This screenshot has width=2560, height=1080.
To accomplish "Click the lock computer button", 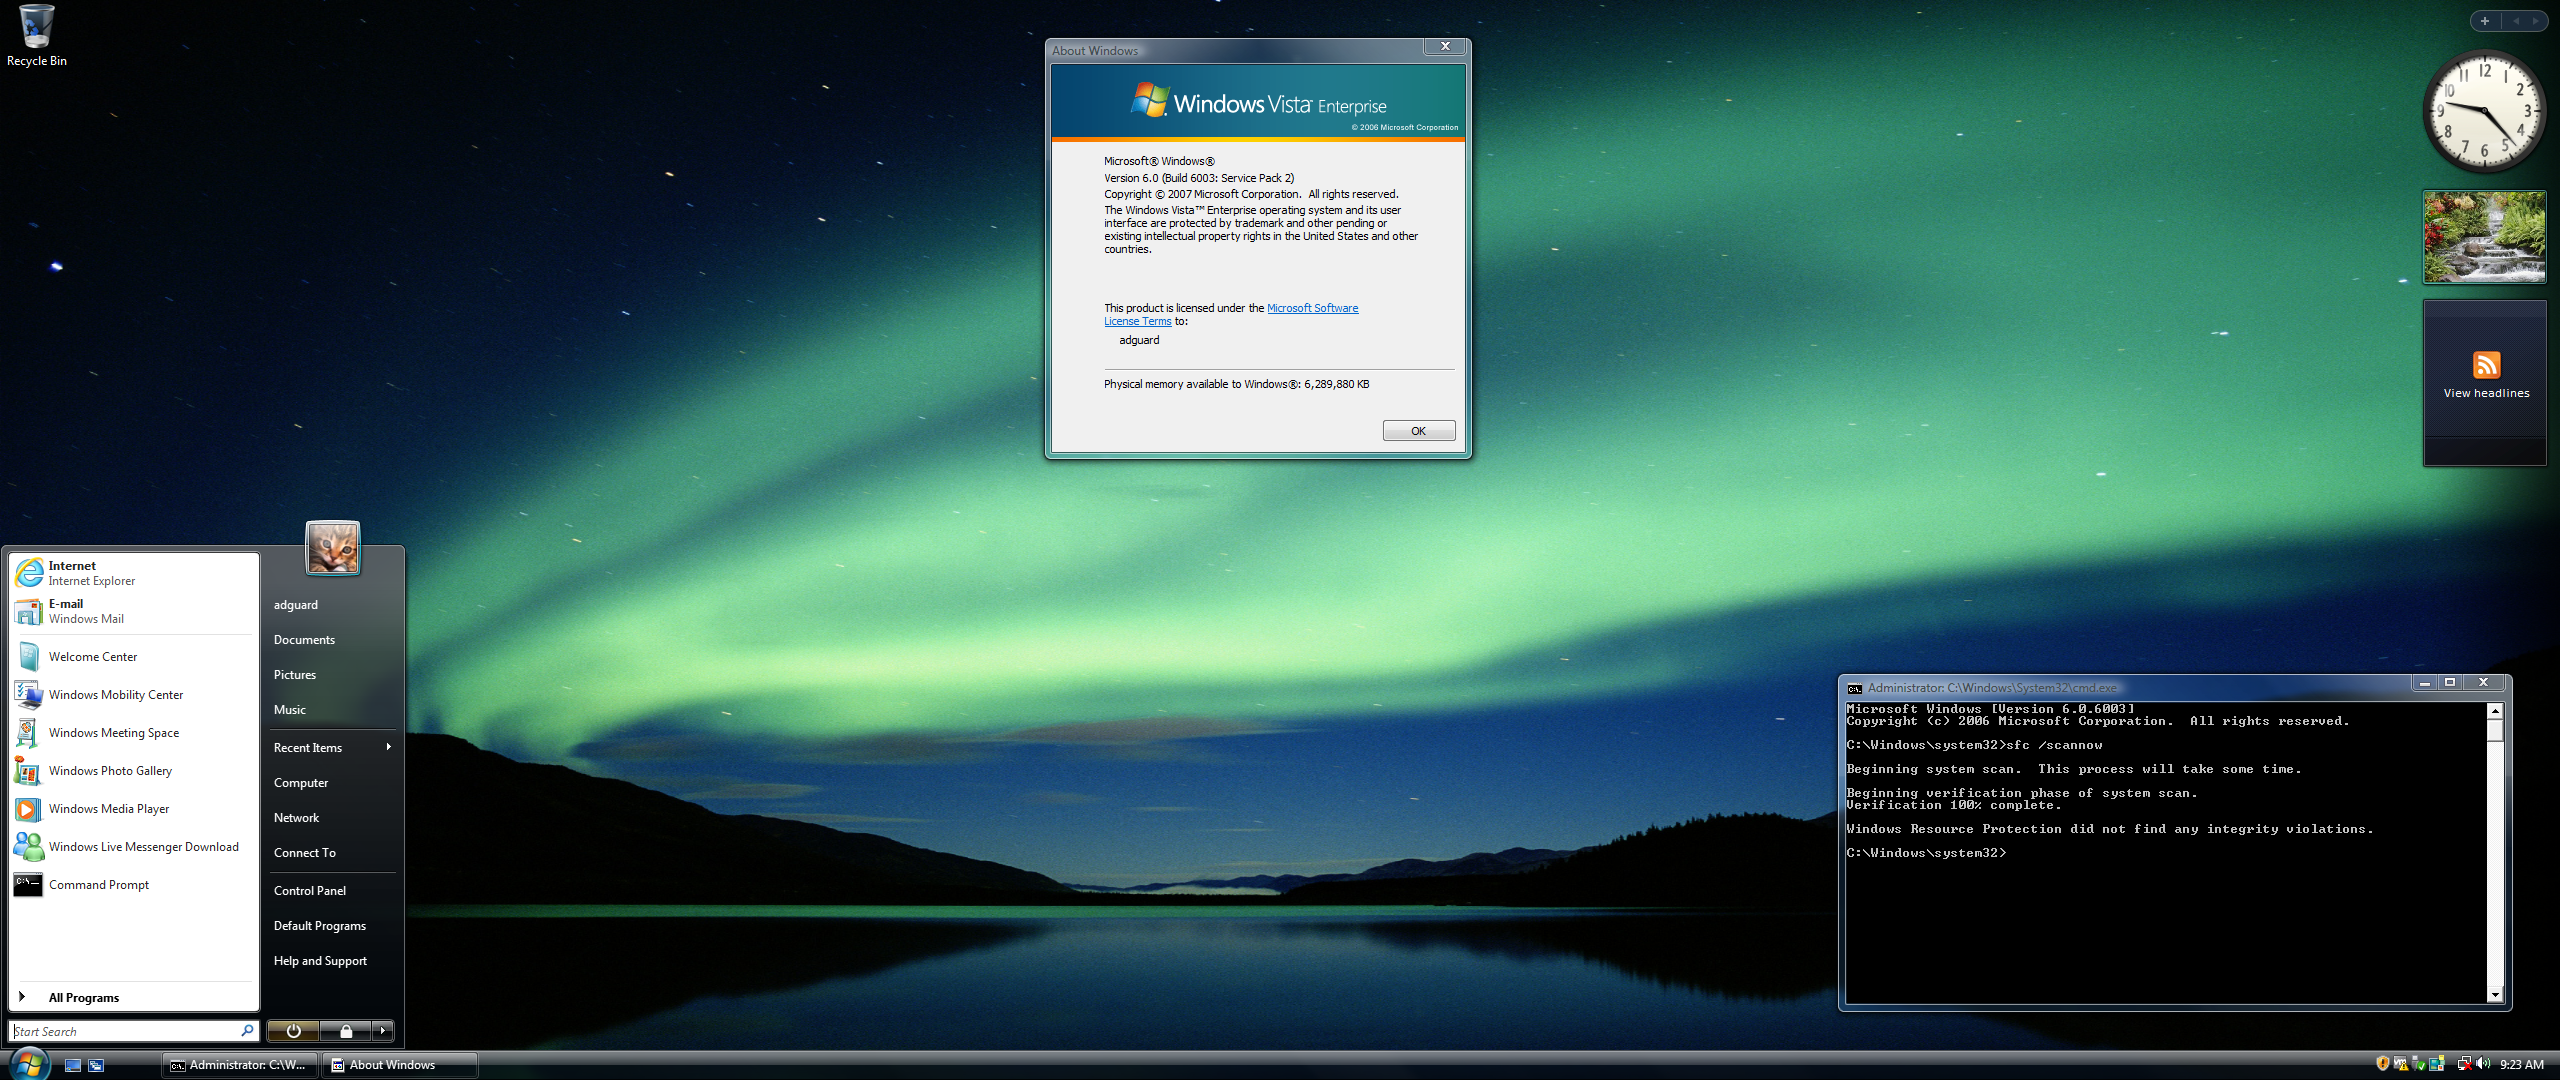I will (x=345, y=1031).
